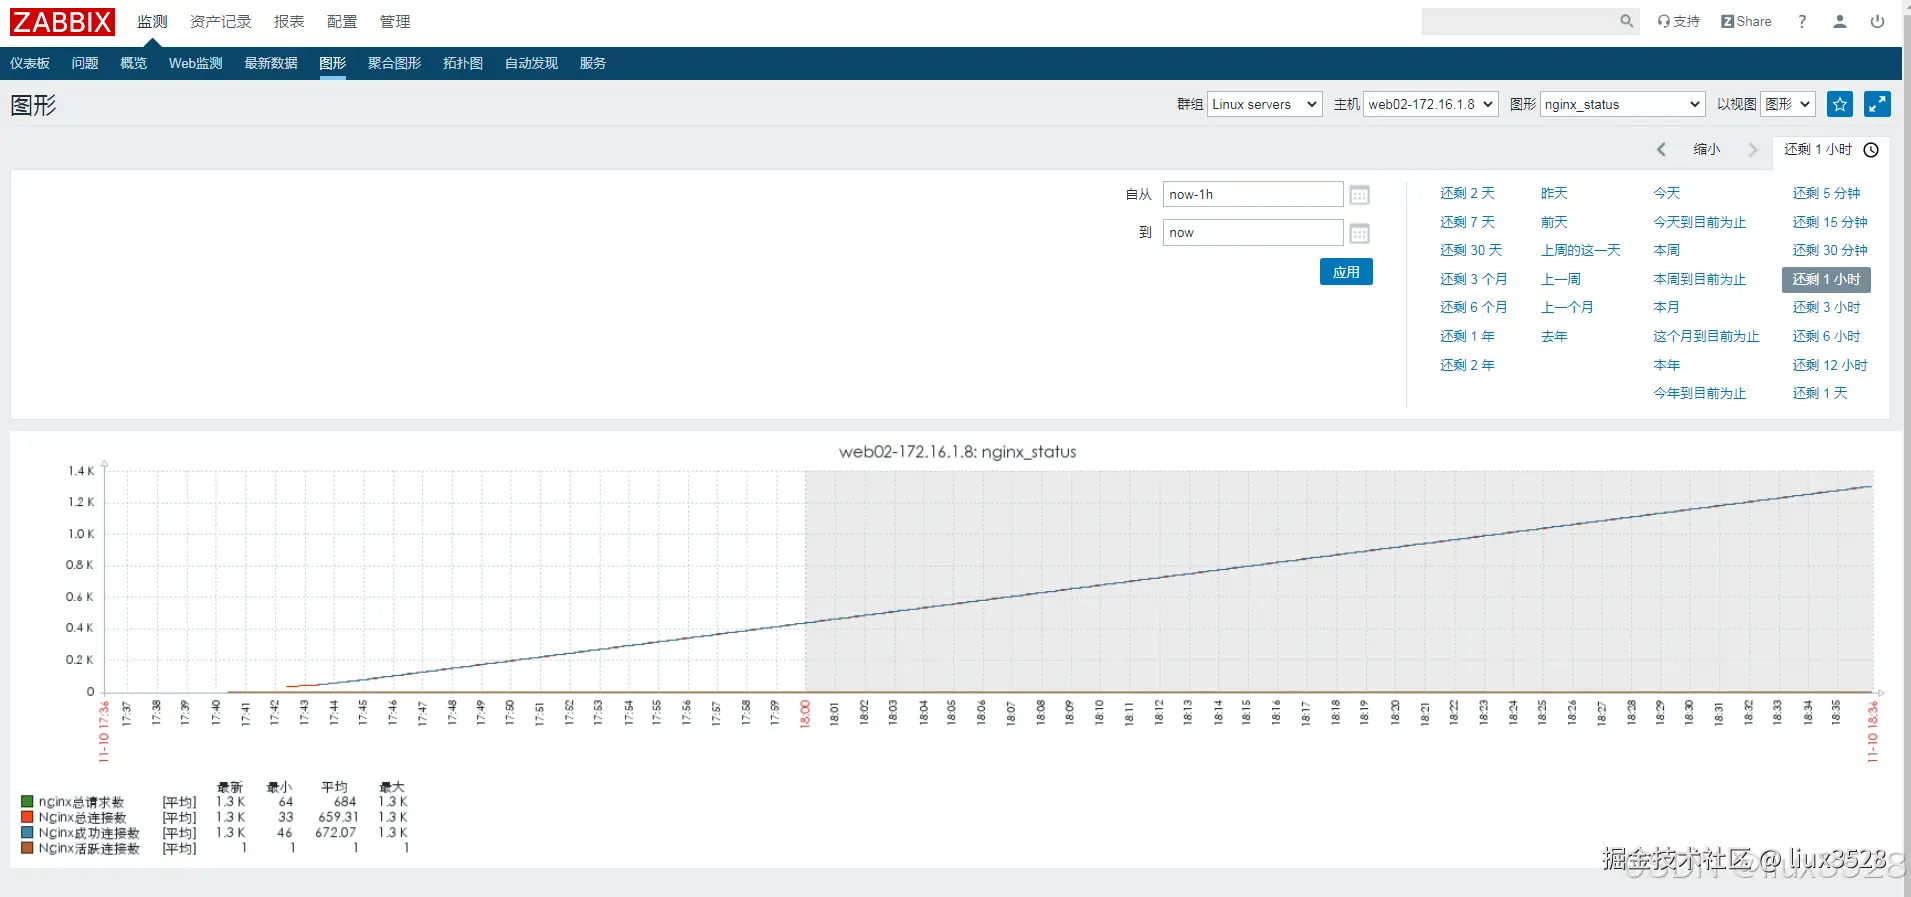Viewport: 1911px width, 897px height.
Task: Shift time period back with left arrow
Action: coord(1662,149)
